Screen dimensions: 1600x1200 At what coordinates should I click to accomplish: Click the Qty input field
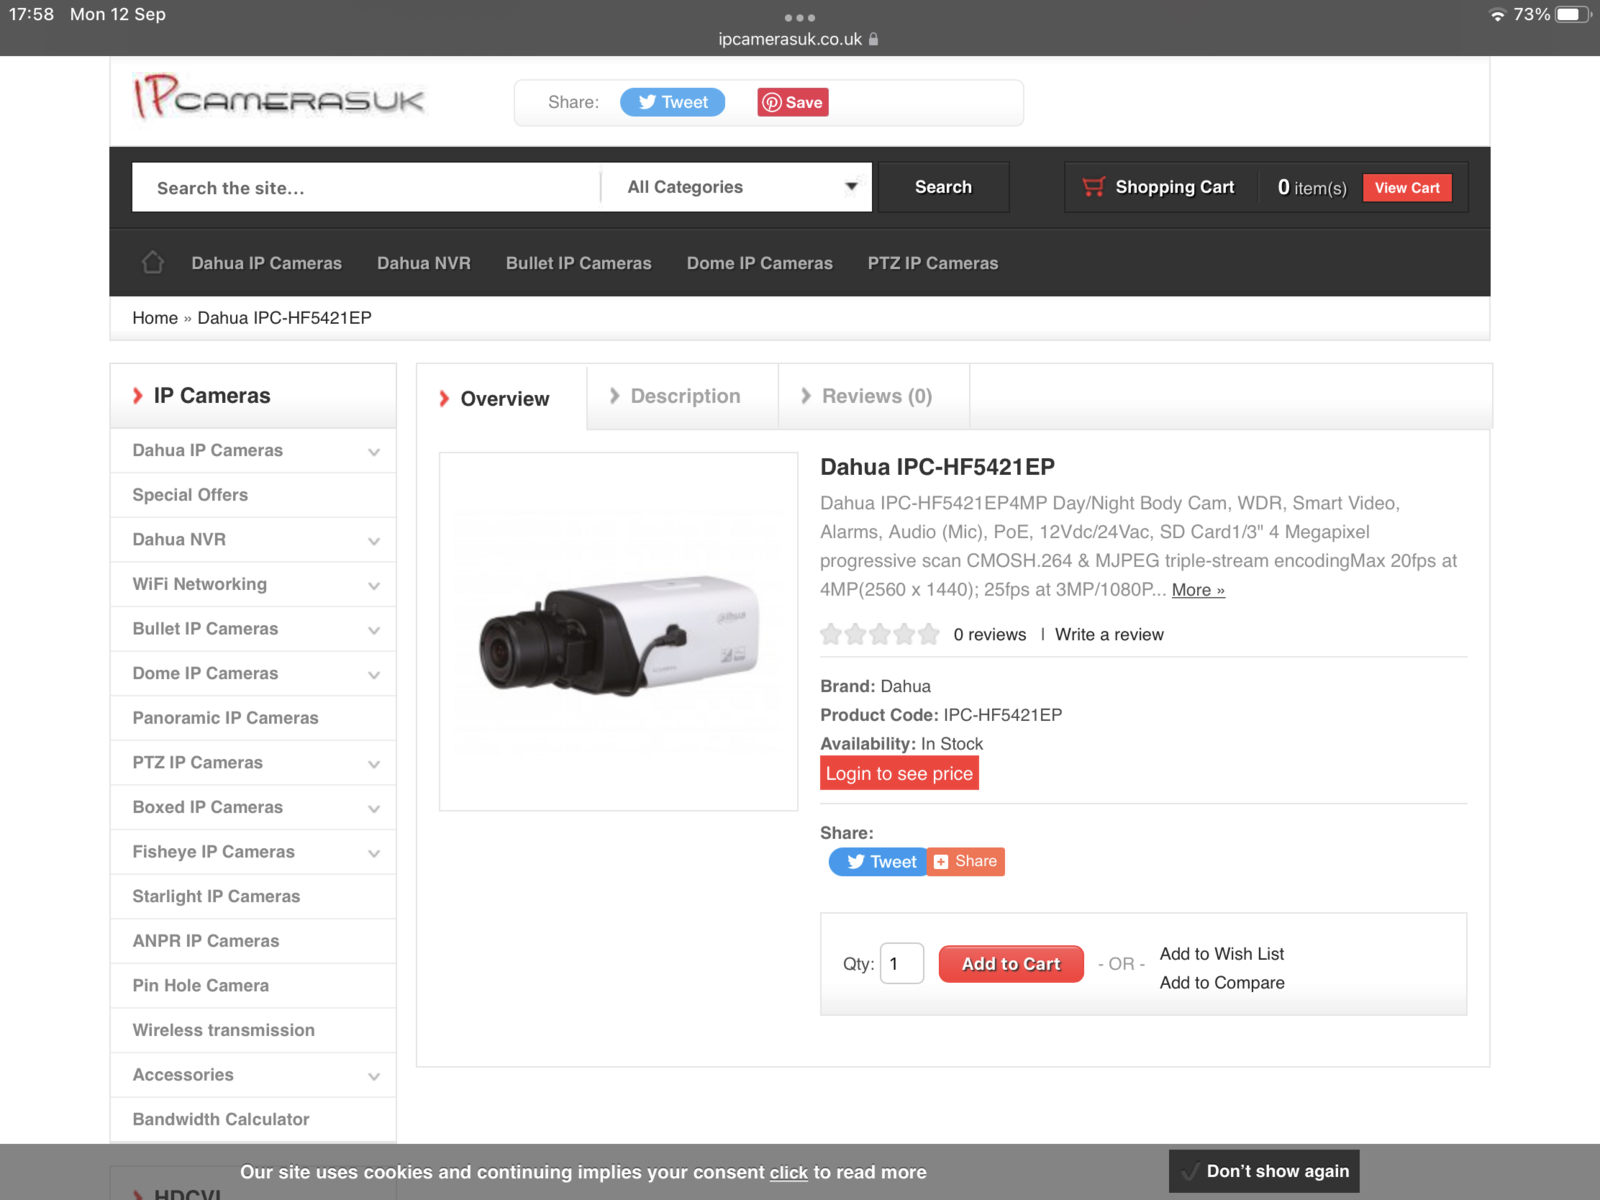tap(901, 964)
